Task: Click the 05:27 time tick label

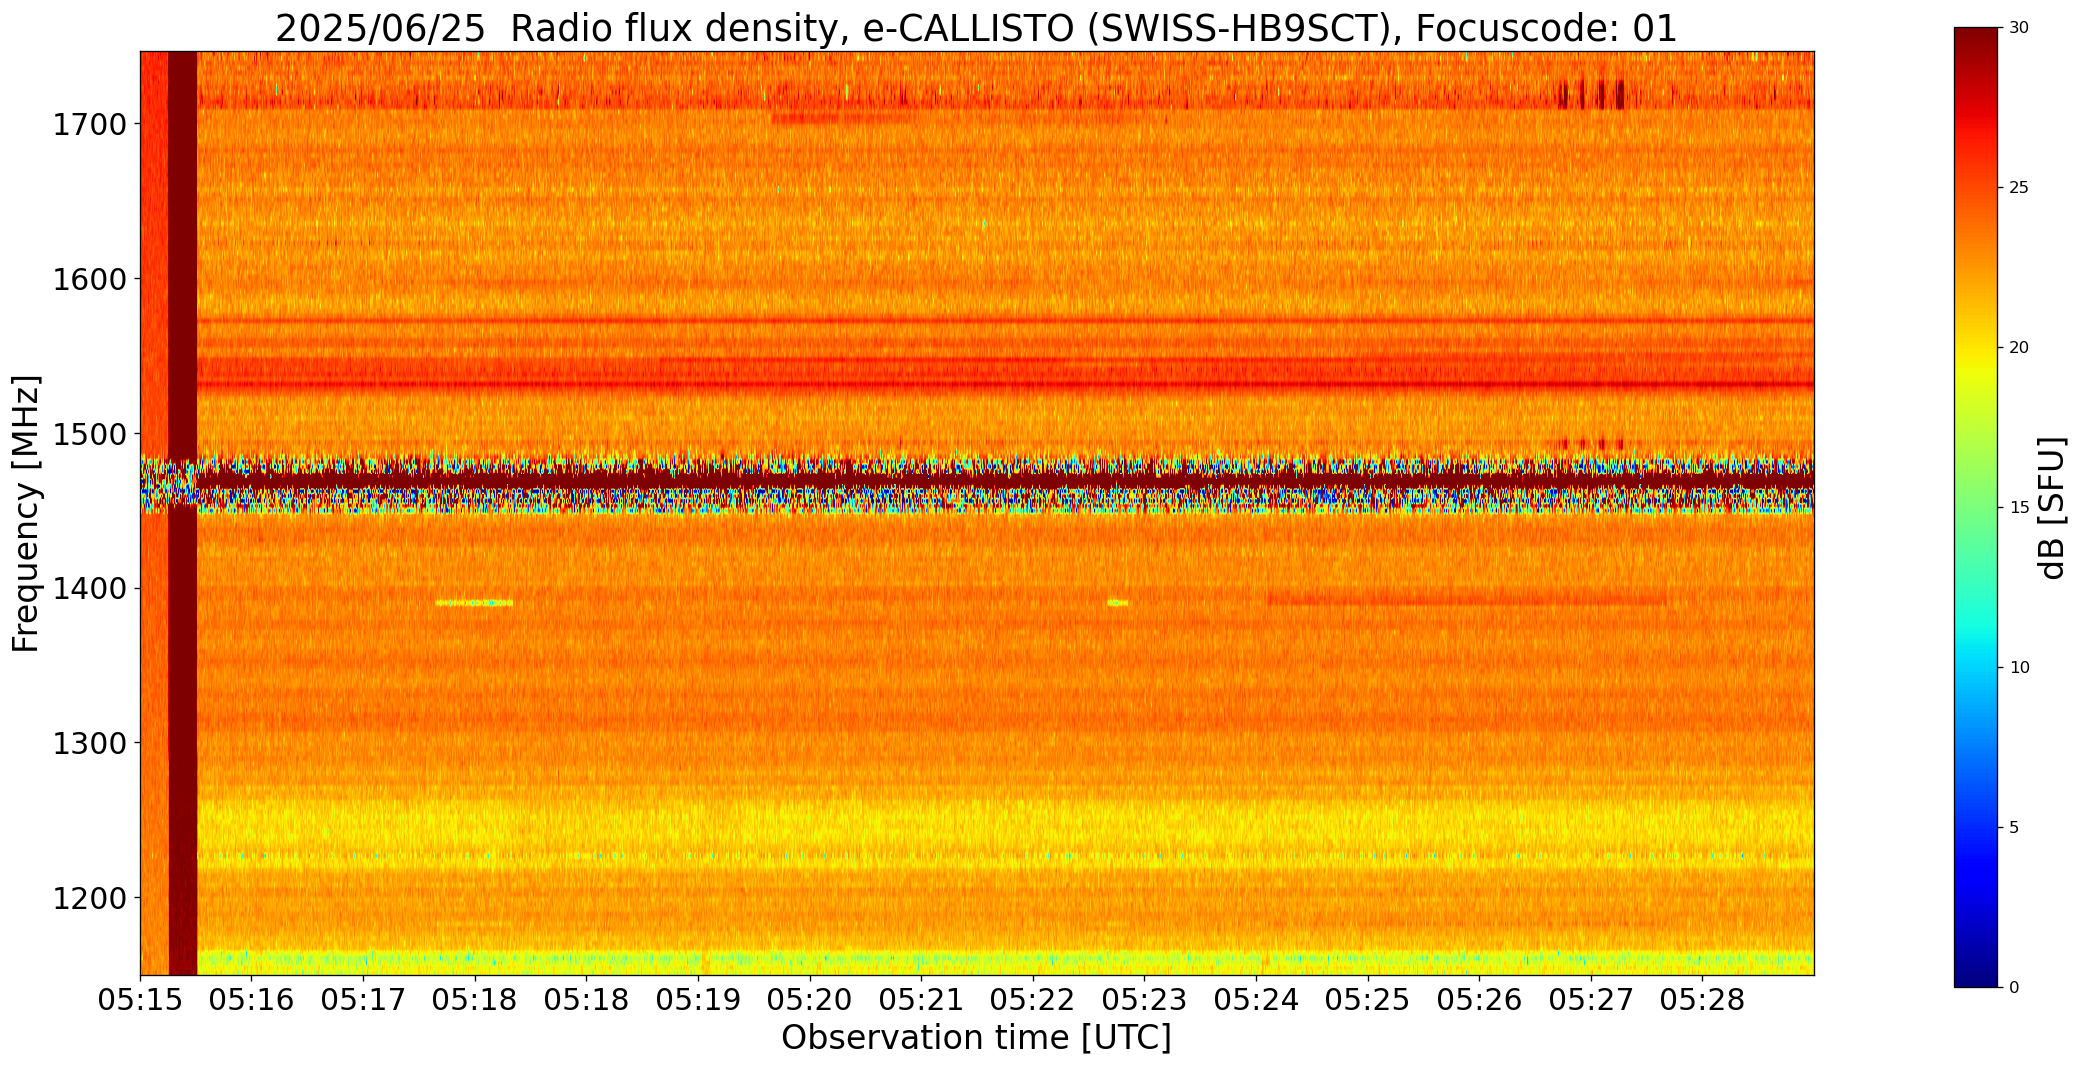Action: 1591,1000
